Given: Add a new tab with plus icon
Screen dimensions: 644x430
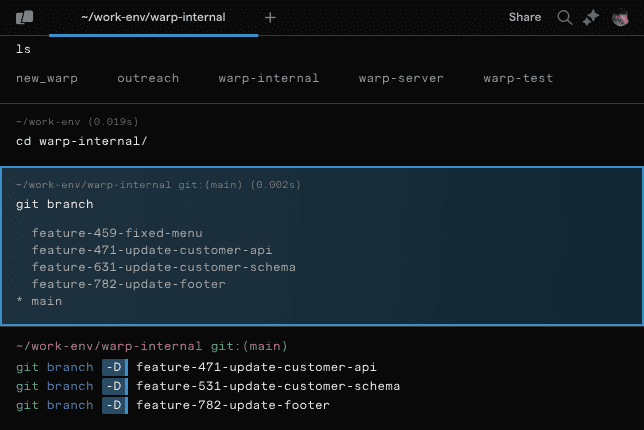Looking at the screenshot, I should (270, 17).
